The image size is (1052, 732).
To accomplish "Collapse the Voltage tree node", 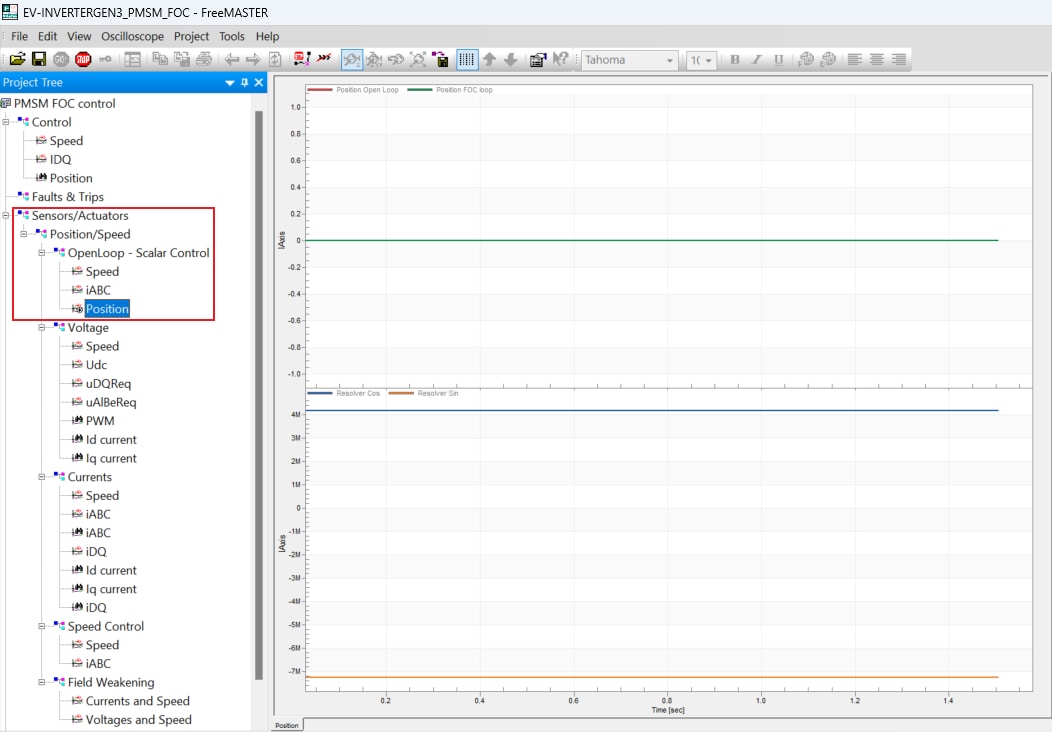I will [x=43, y=328].
